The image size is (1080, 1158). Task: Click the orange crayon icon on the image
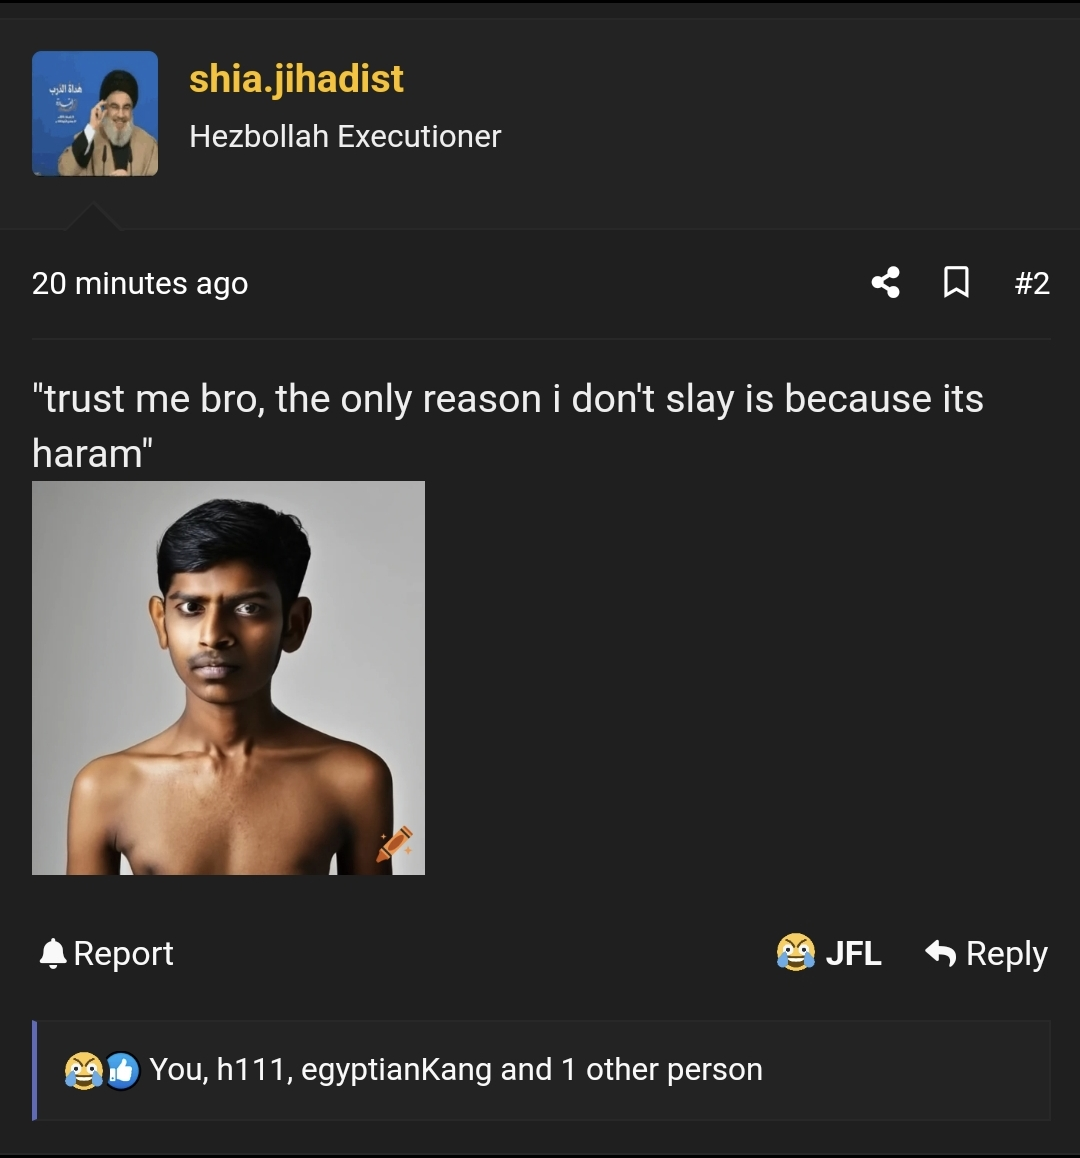click(x=395, y=844)
